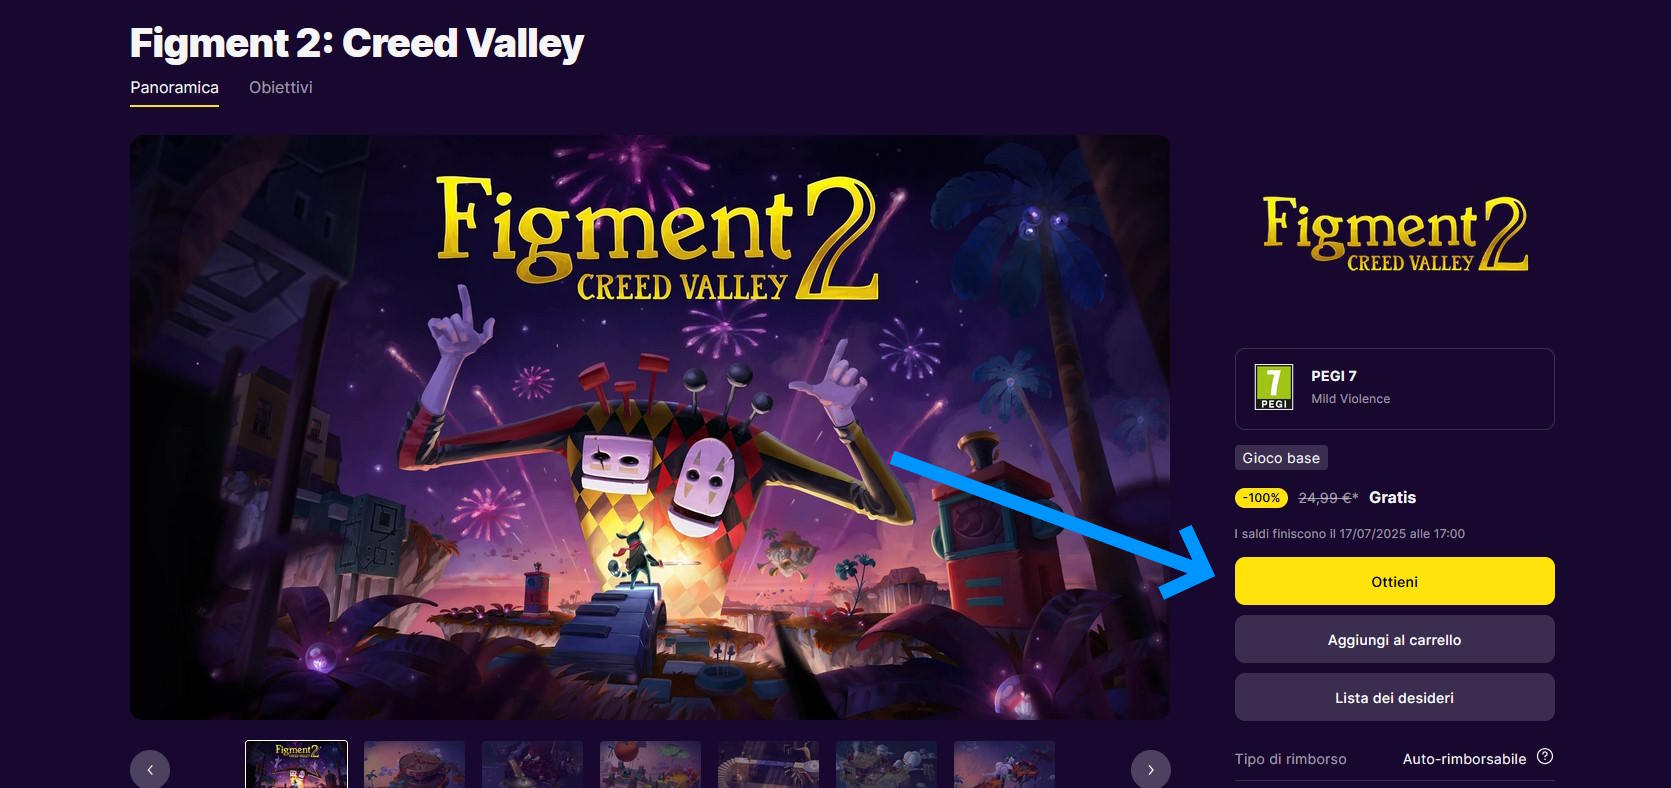Select the third screenshot thumbnail

(x=532, y=764)
